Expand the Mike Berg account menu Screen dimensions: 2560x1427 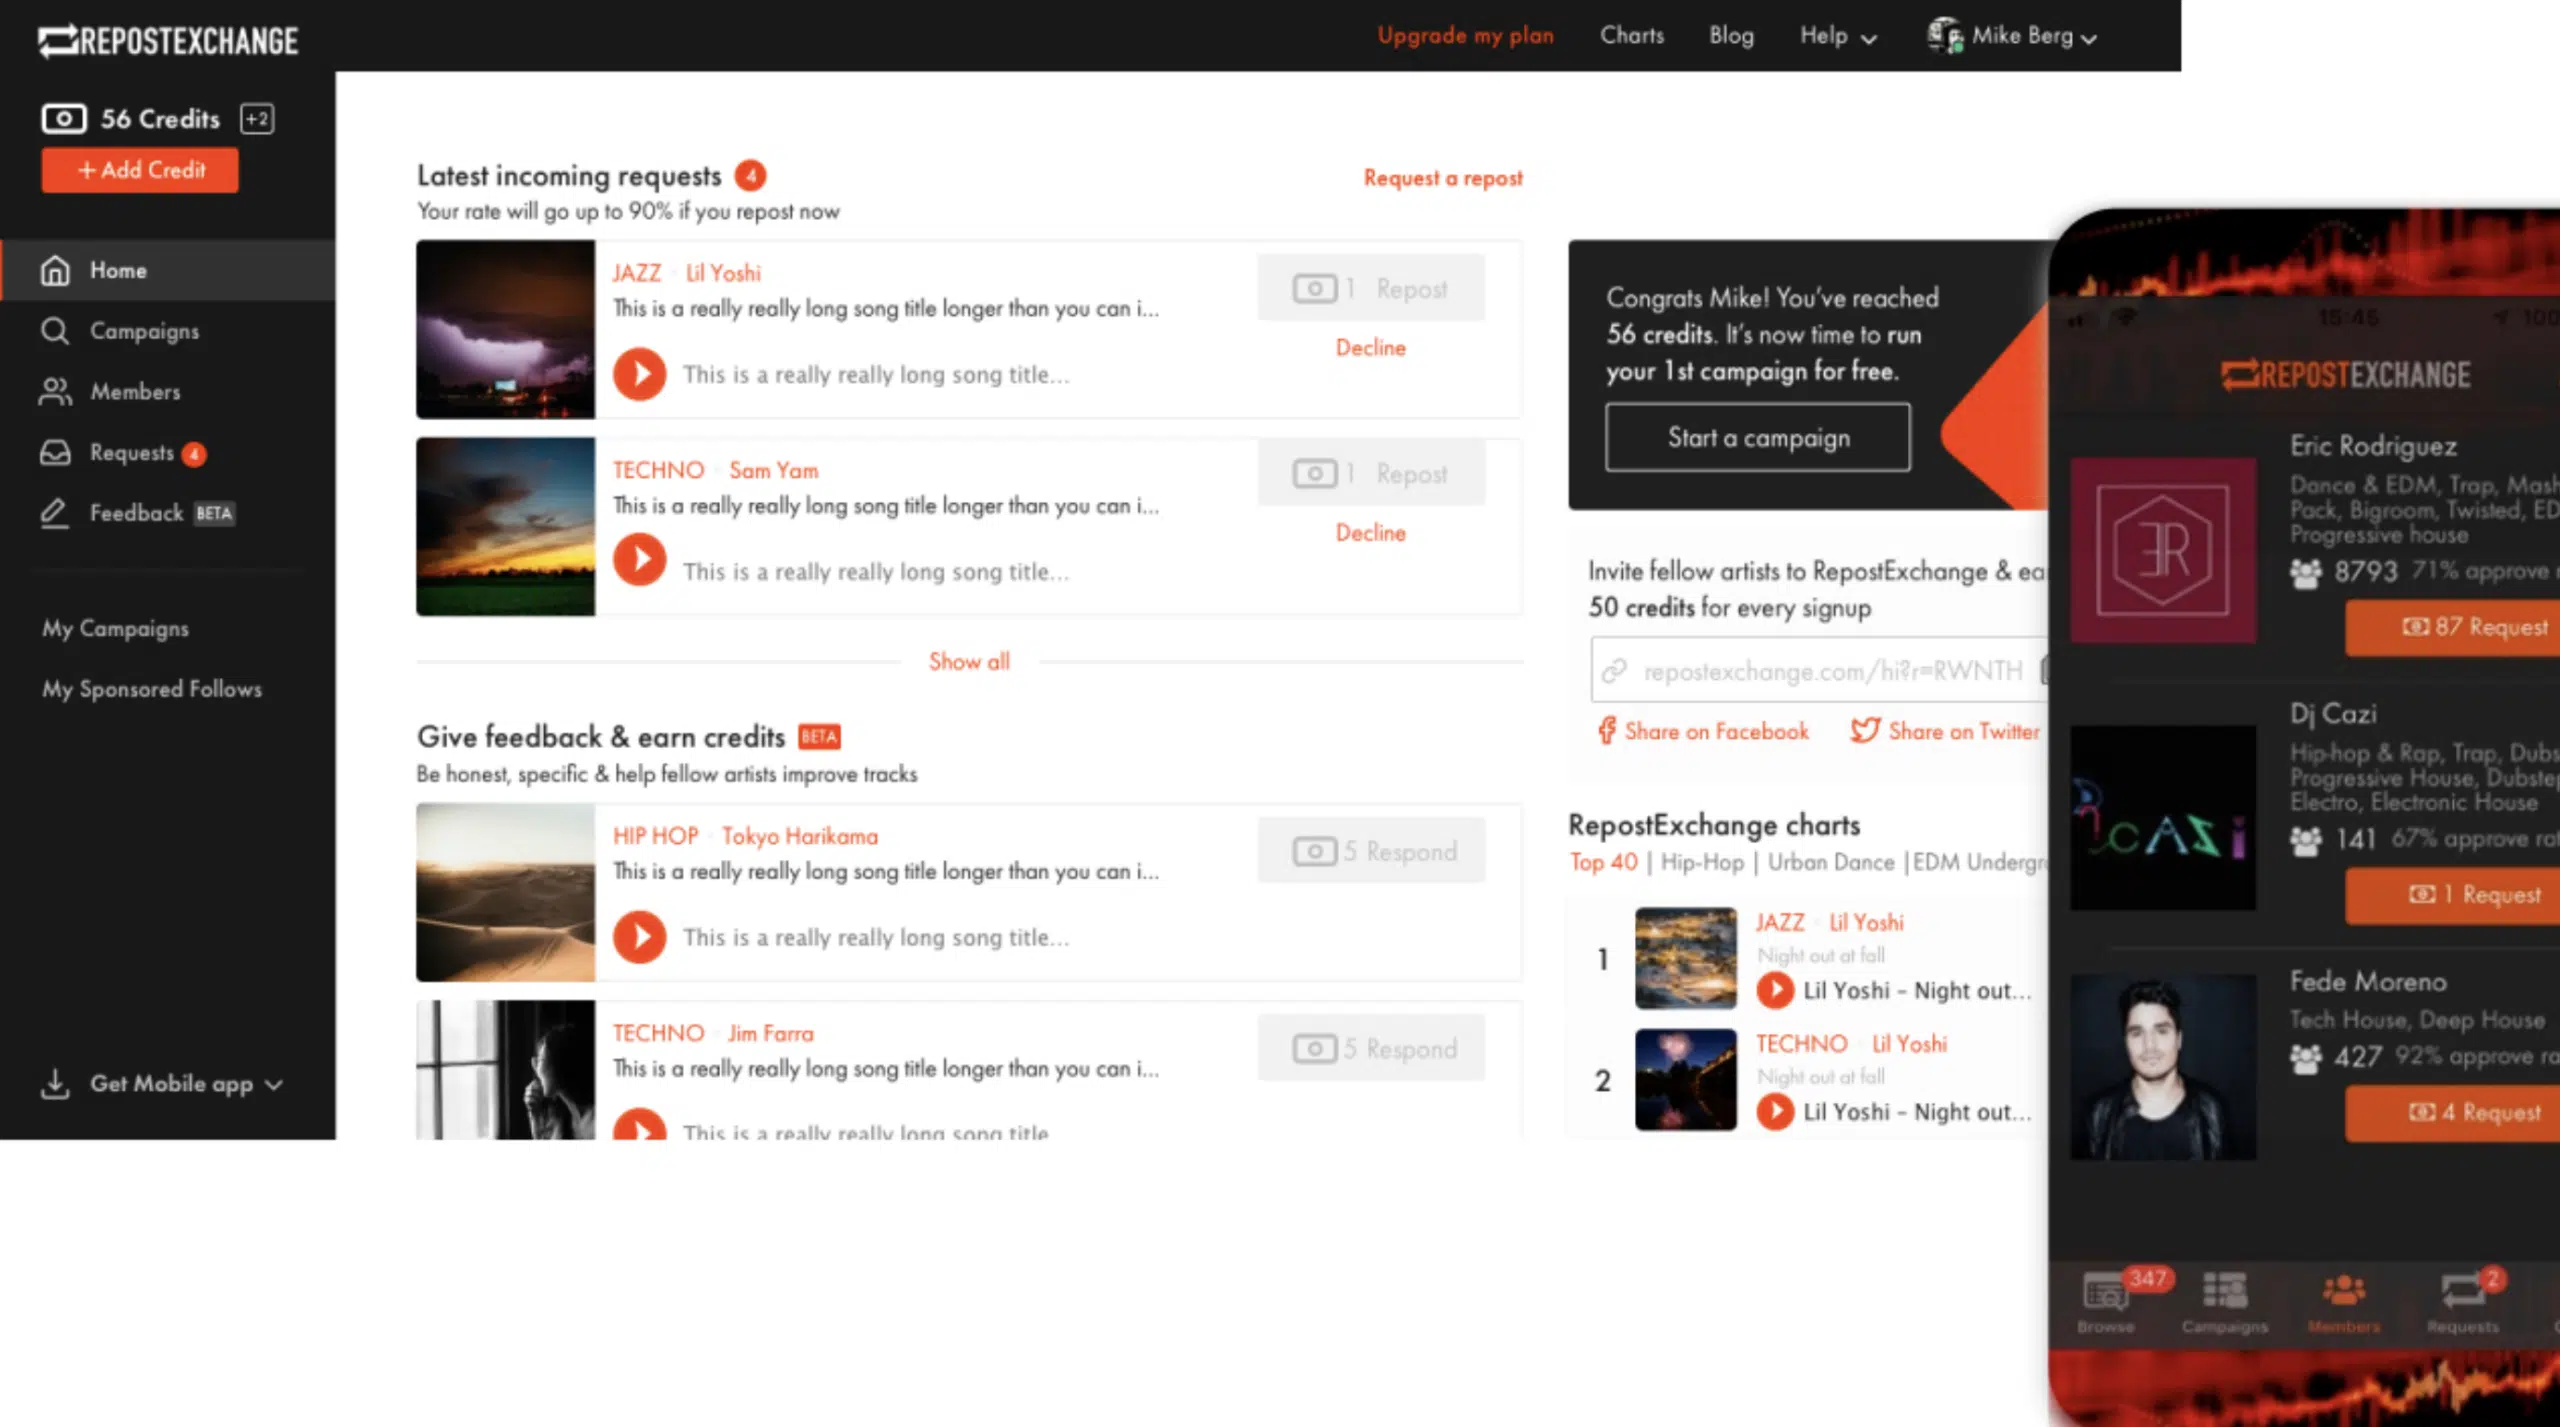(x=2034, y=37)
